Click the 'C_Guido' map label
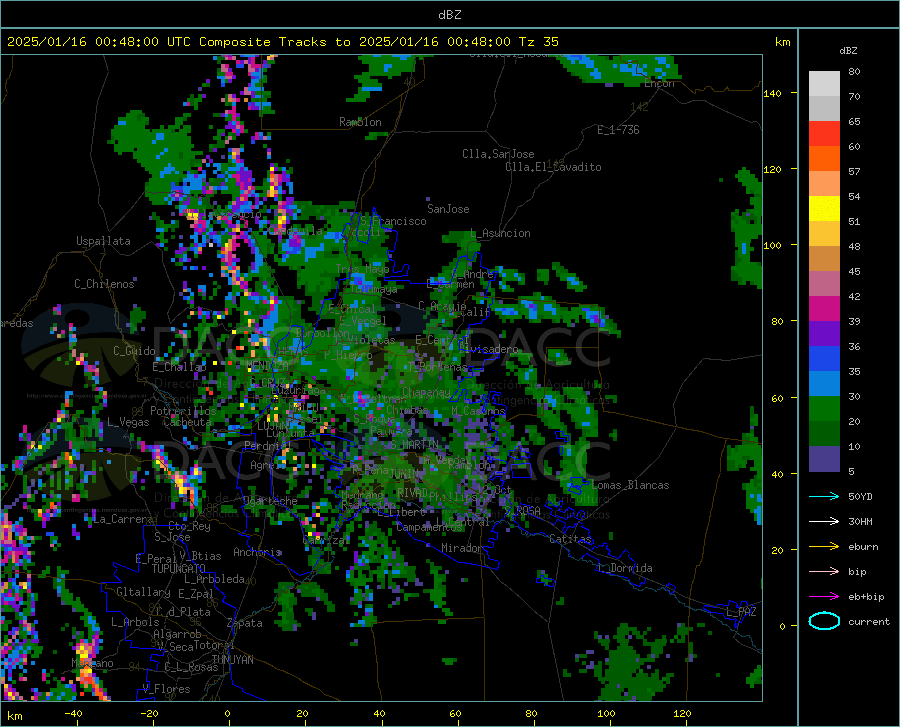This screenshot has height=727, width=900. click(x=134, y=351)
